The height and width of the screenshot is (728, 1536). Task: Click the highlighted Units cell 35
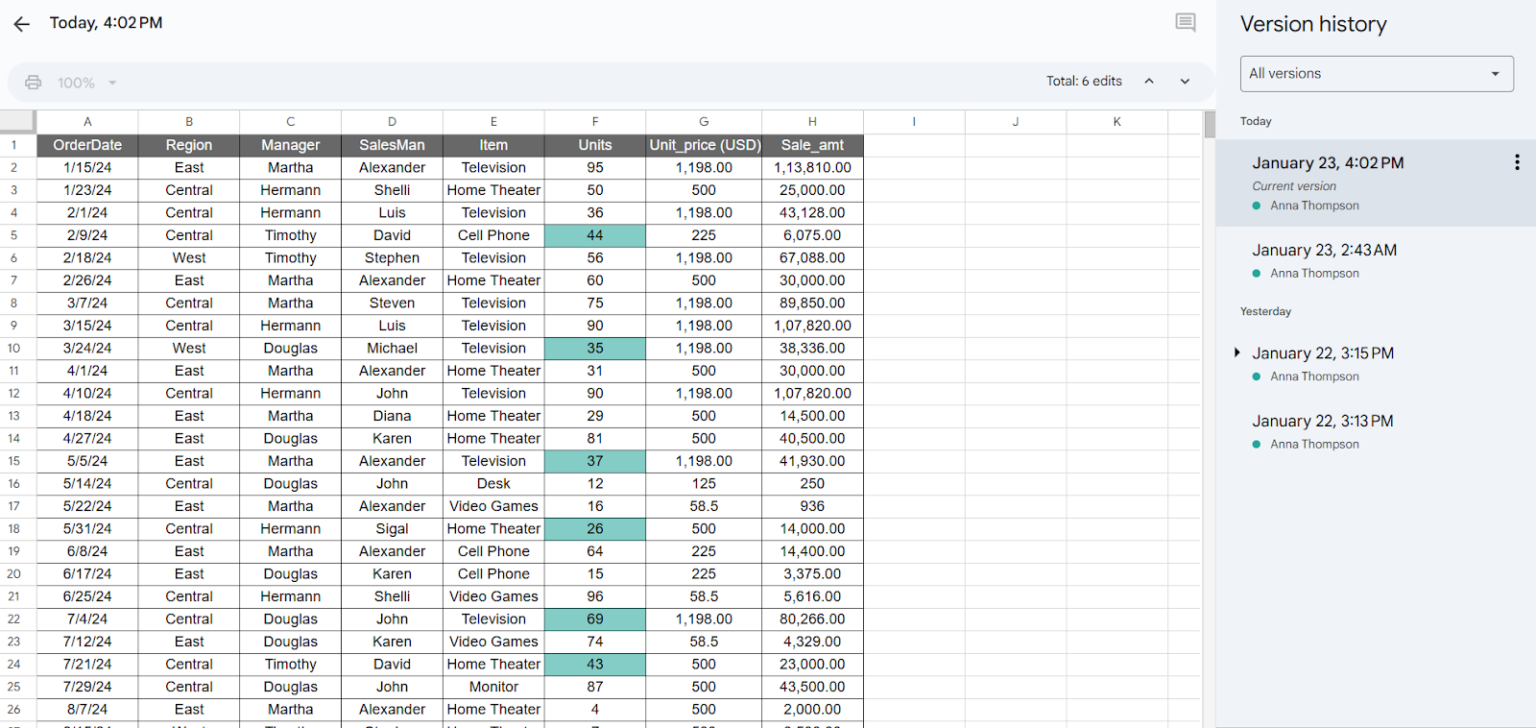(595, 348)
